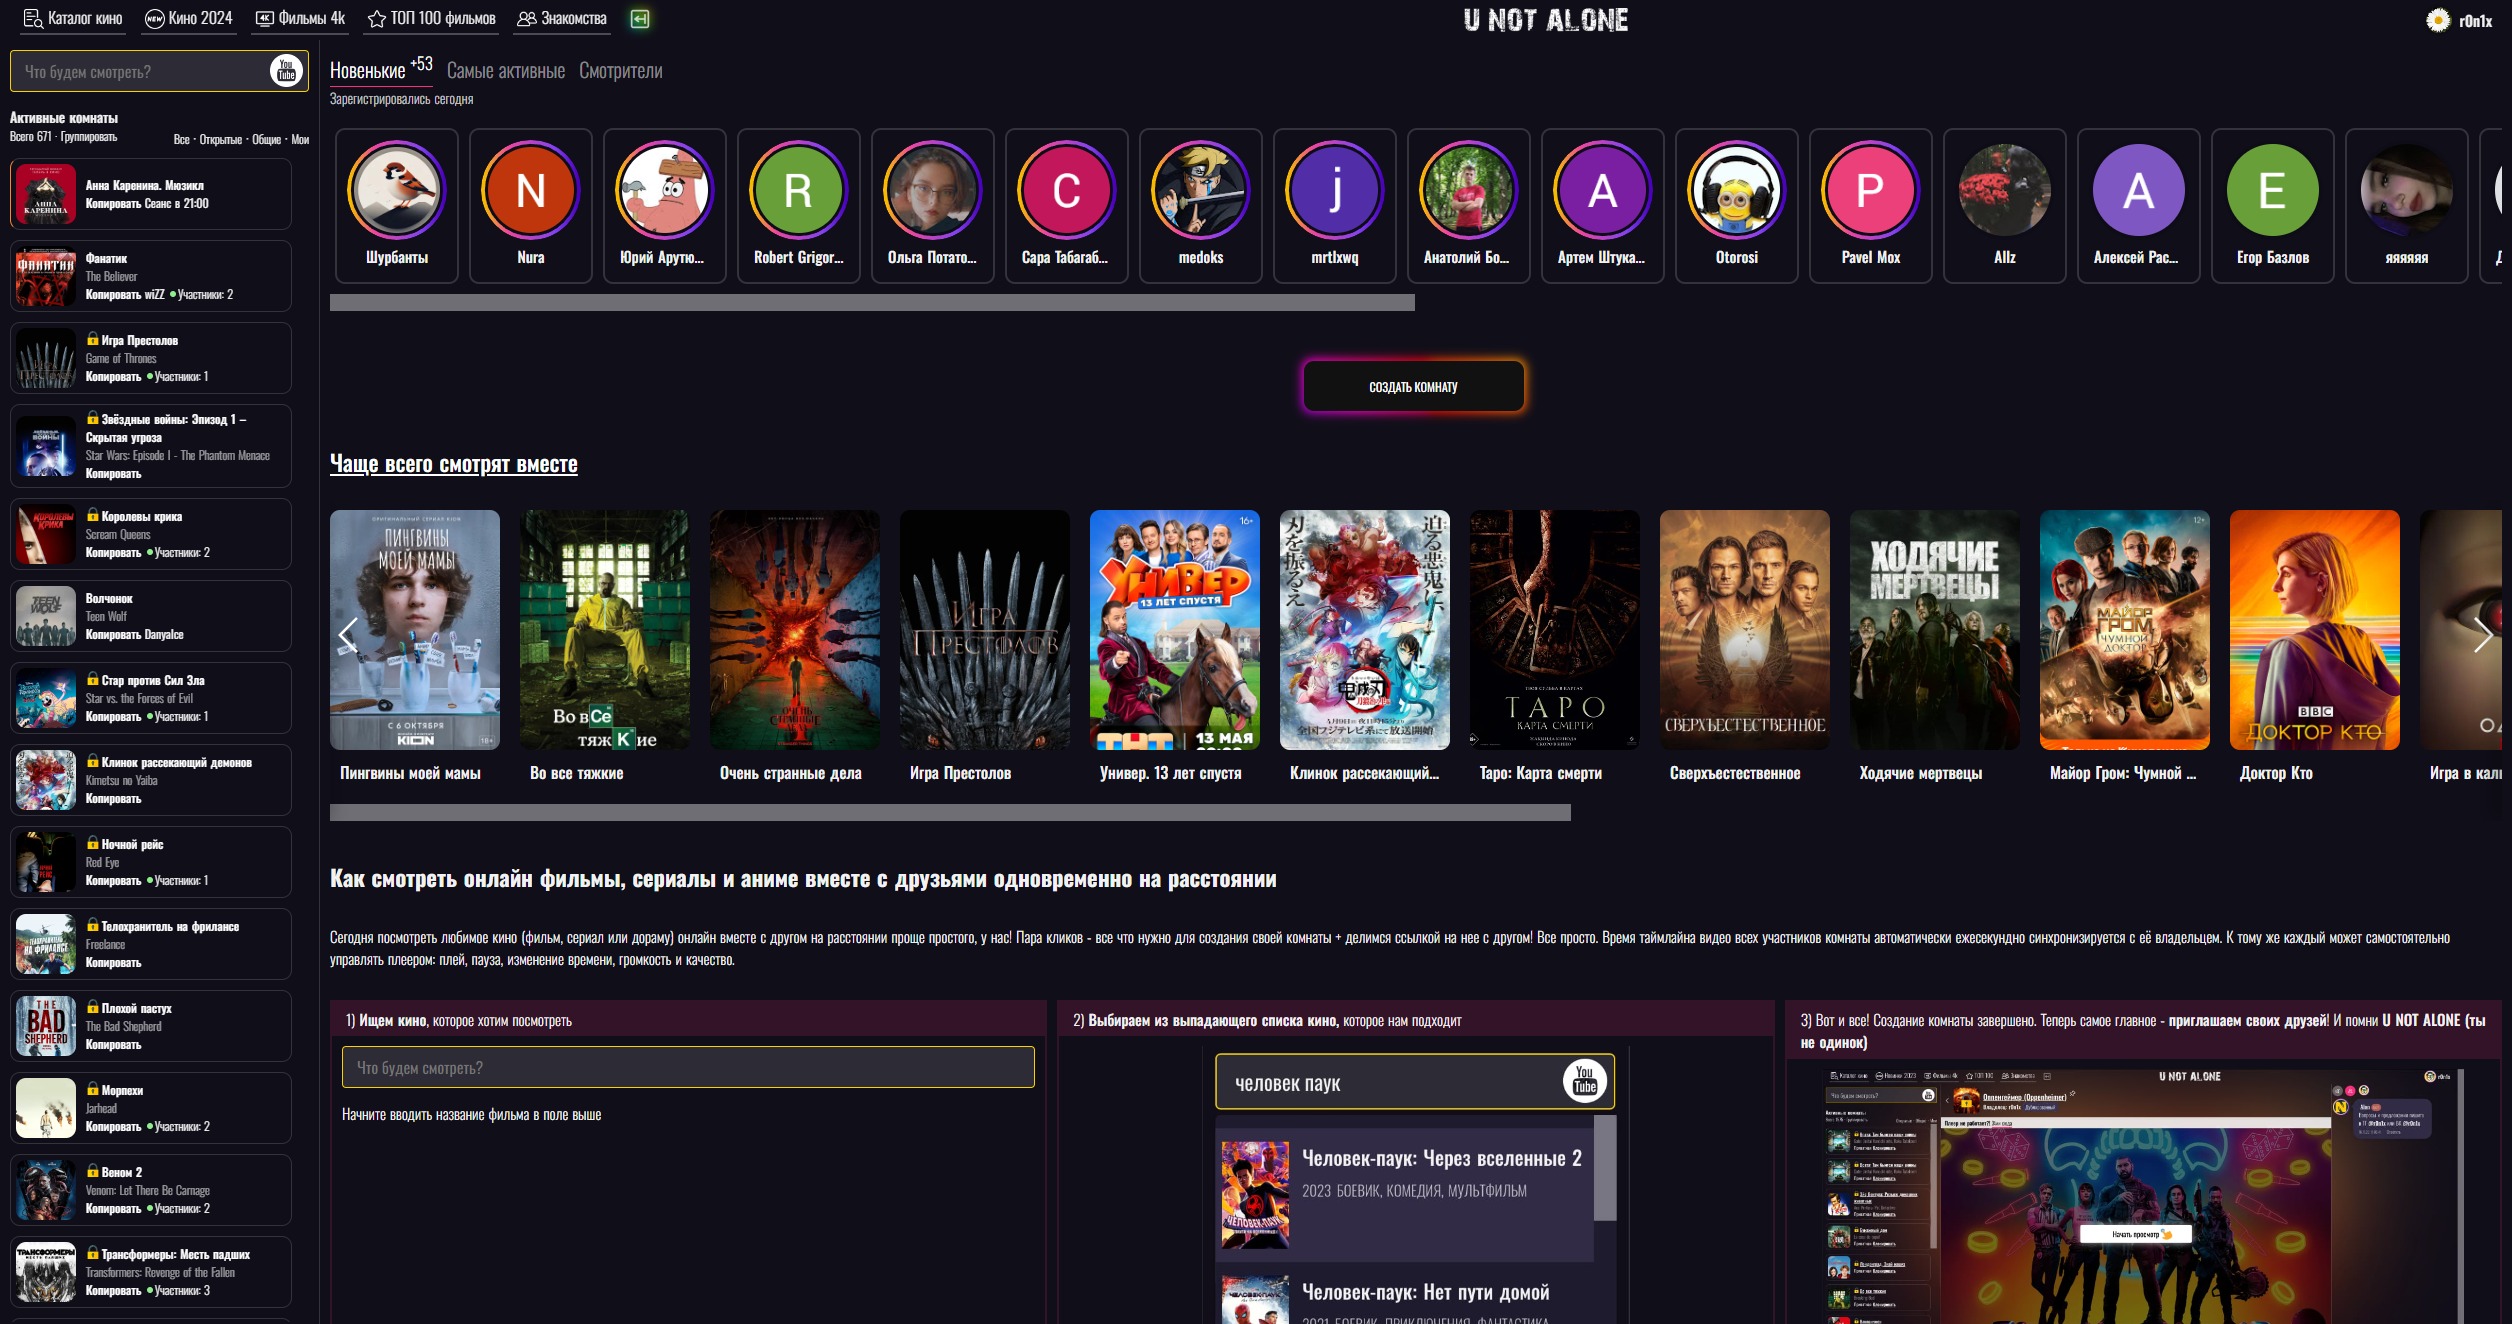Screen dimensions: 2512x1324
Task: Copy link for Королевы крика room
Action: [x=113, y=553]
